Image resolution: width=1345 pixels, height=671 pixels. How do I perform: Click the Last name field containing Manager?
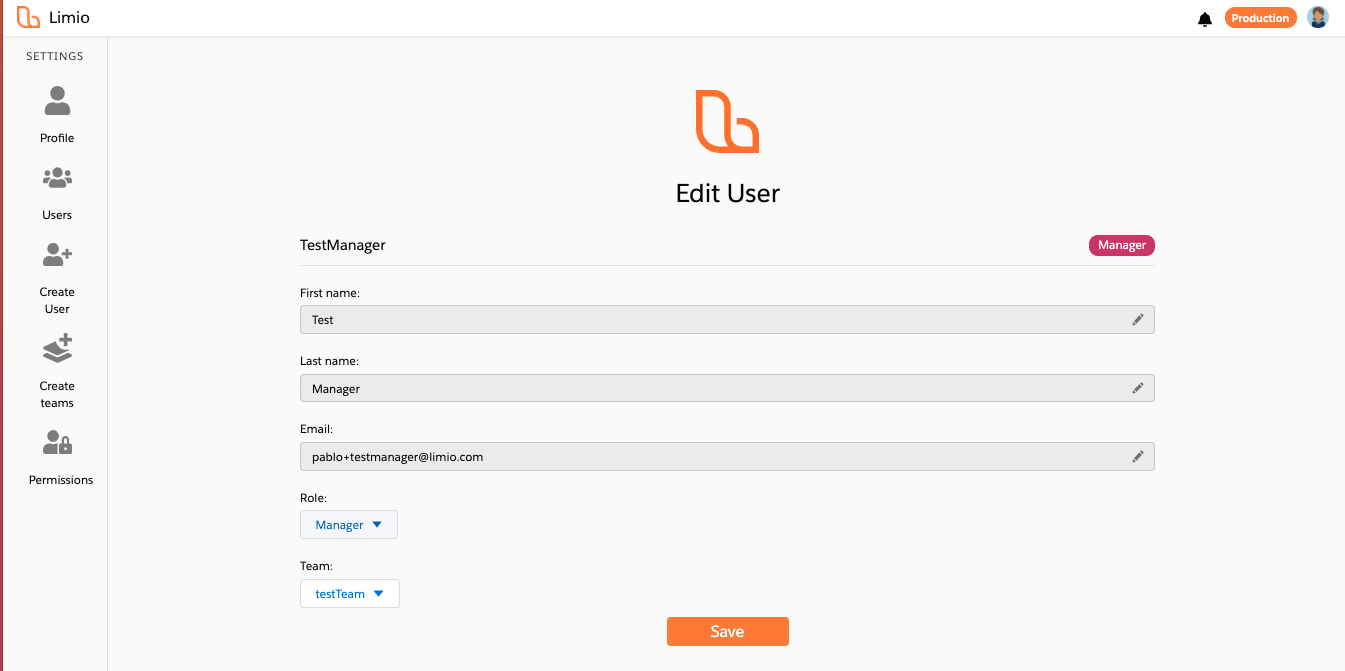pos(727,388)
